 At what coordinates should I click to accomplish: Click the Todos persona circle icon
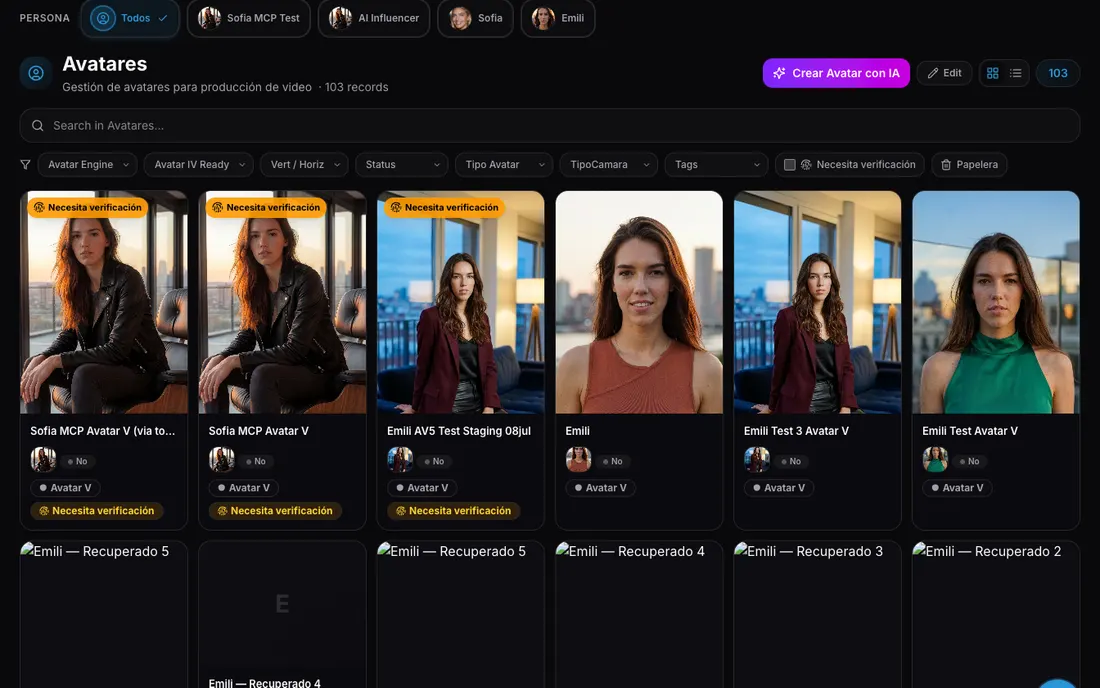pyautogui.click(x=102, y=18)
